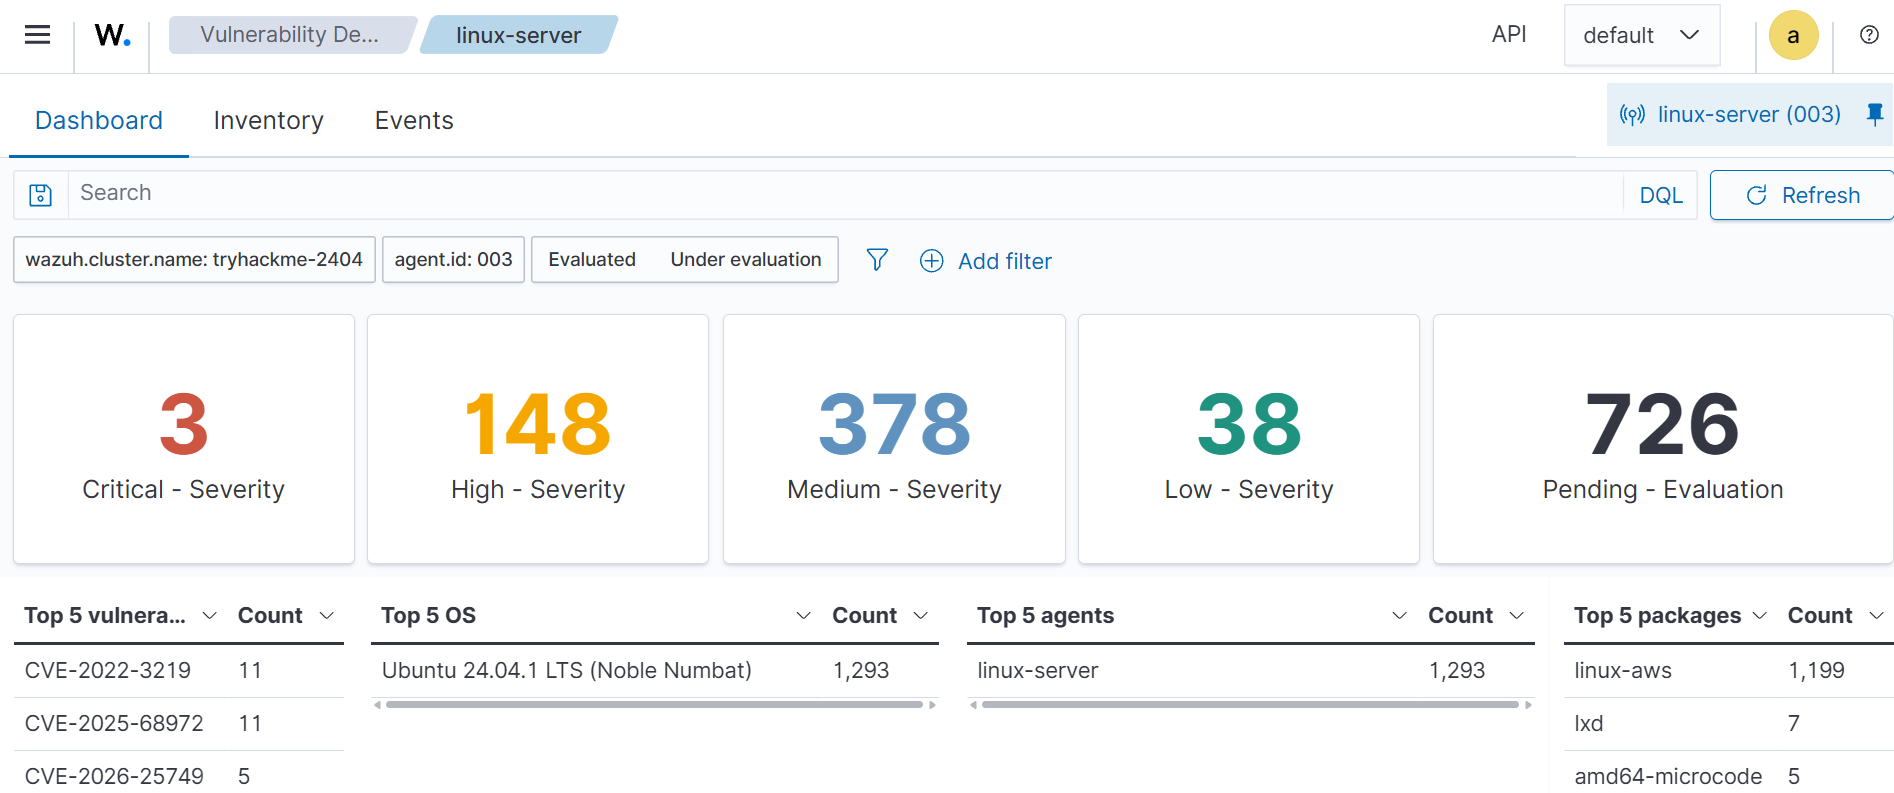This screenshot has width=1894, height=793.
Task: Click the wazuh.cluster.name filter pill
Action: pos(194,260)
